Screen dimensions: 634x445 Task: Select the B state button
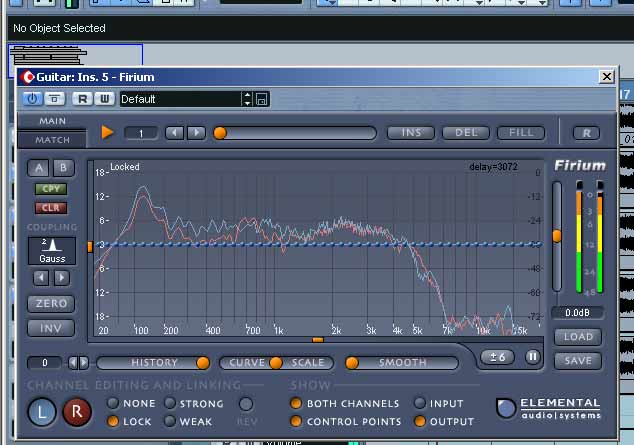63,168
